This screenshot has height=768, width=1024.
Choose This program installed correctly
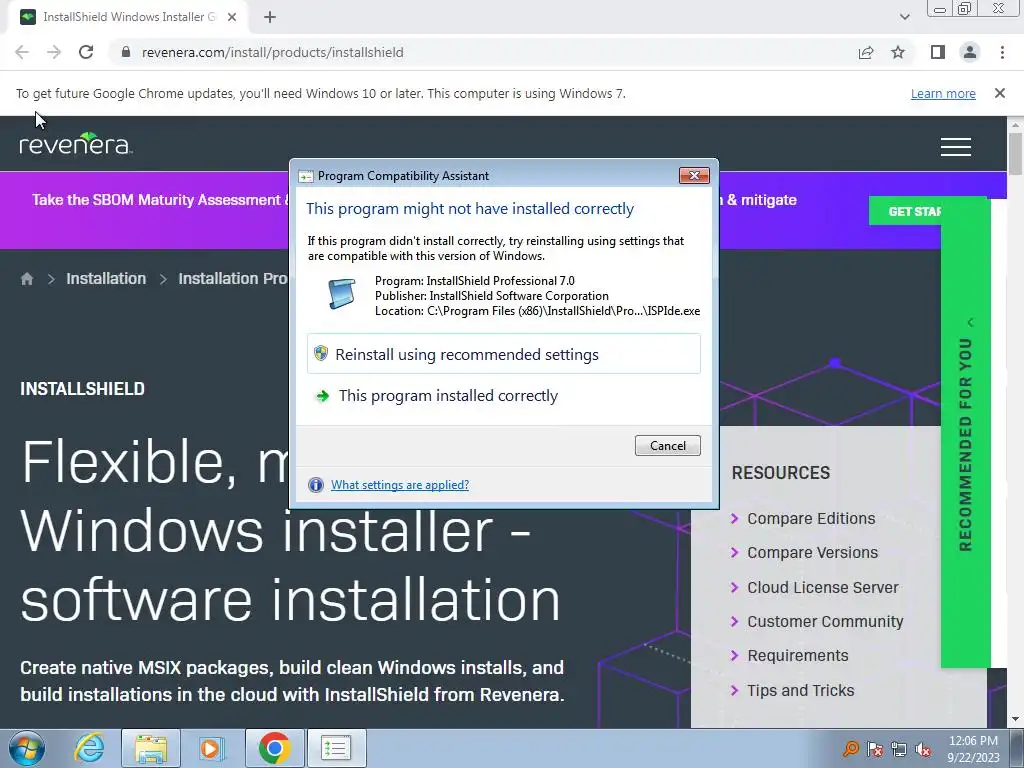coord(504,396)
